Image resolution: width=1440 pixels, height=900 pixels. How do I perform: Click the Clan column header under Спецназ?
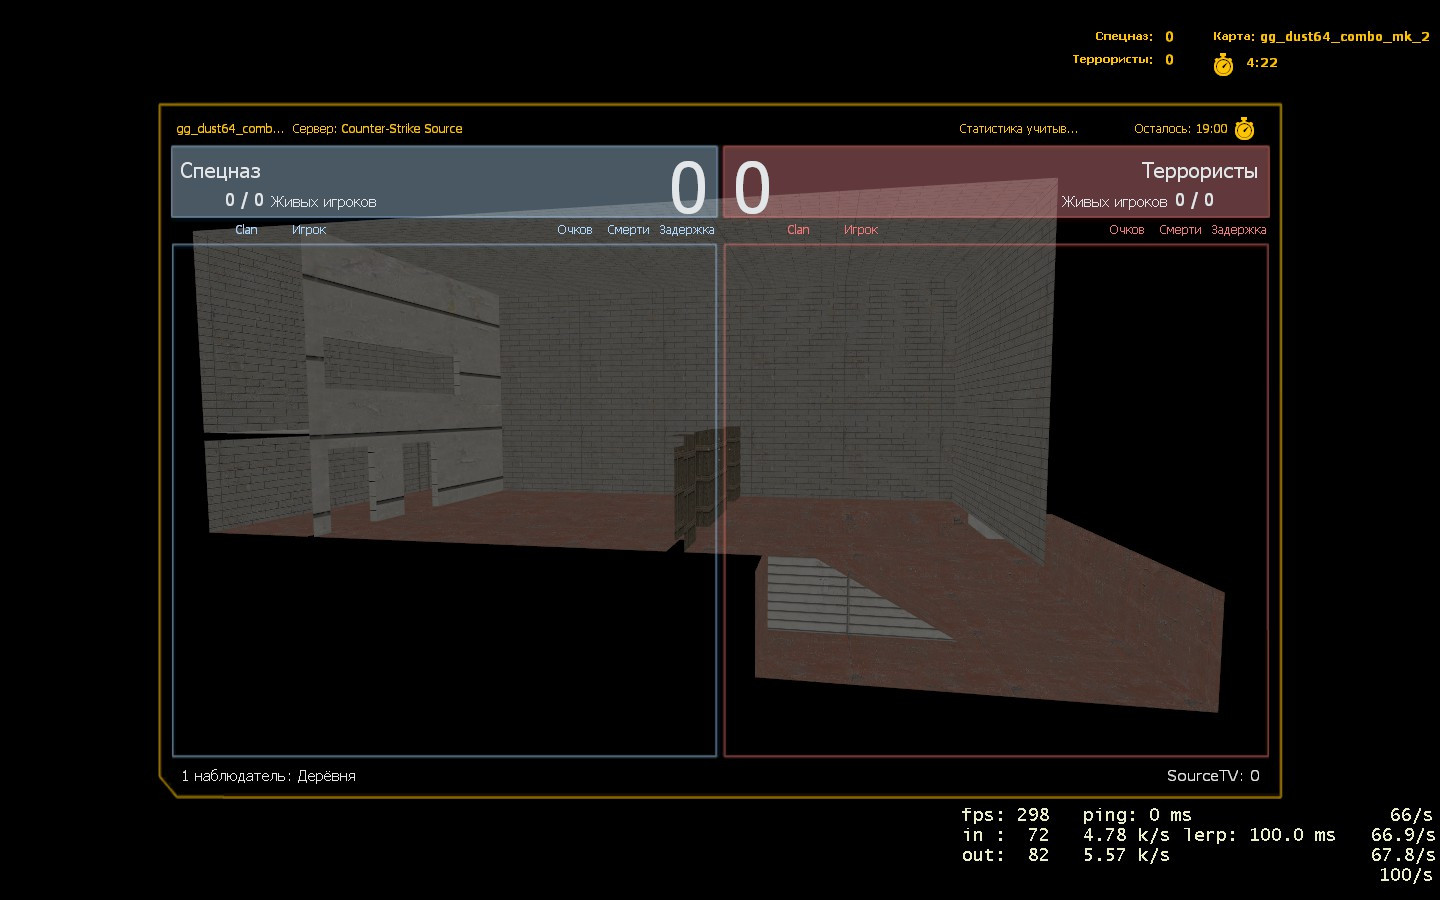(x=246, y=230)
